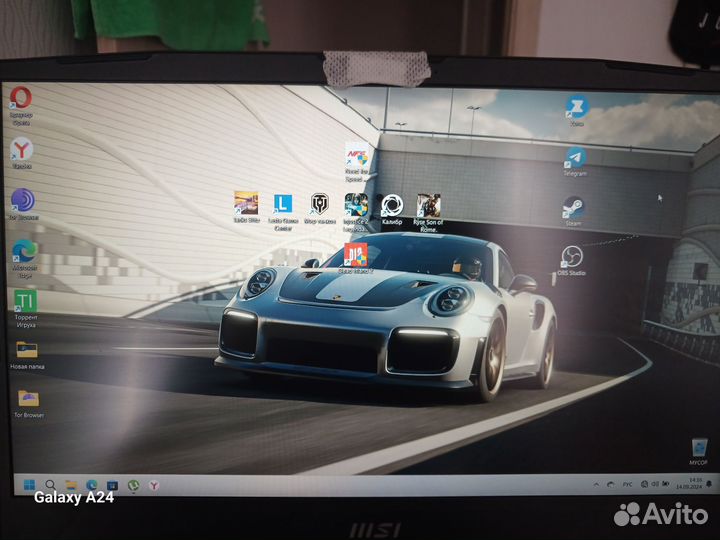Open Microsoft Edge from the taskbar
The width and height of the screenshot is (720, 540).
pos(92,485)
